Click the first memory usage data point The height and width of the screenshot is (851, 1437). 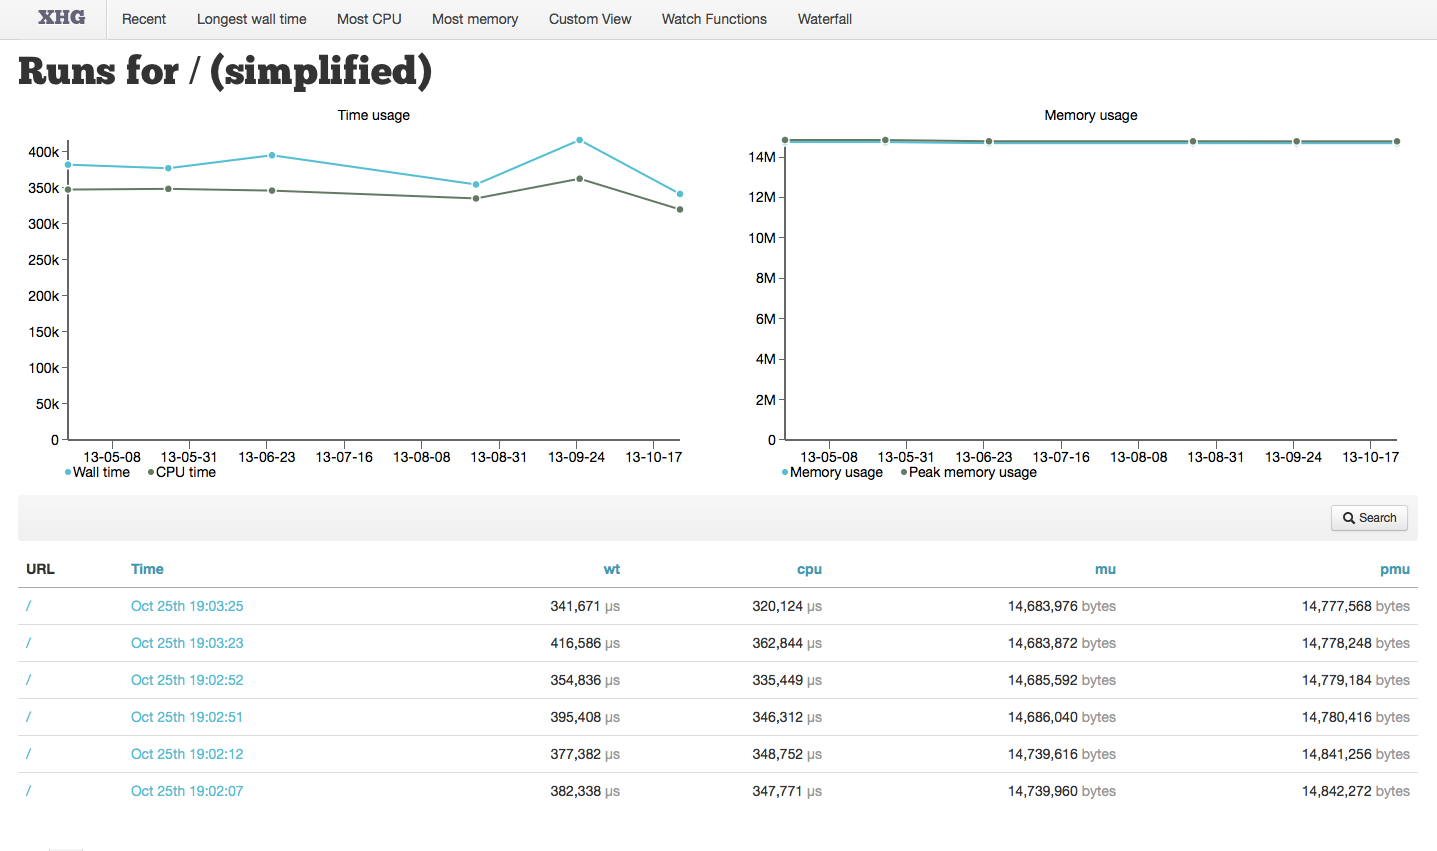(785, 141)
